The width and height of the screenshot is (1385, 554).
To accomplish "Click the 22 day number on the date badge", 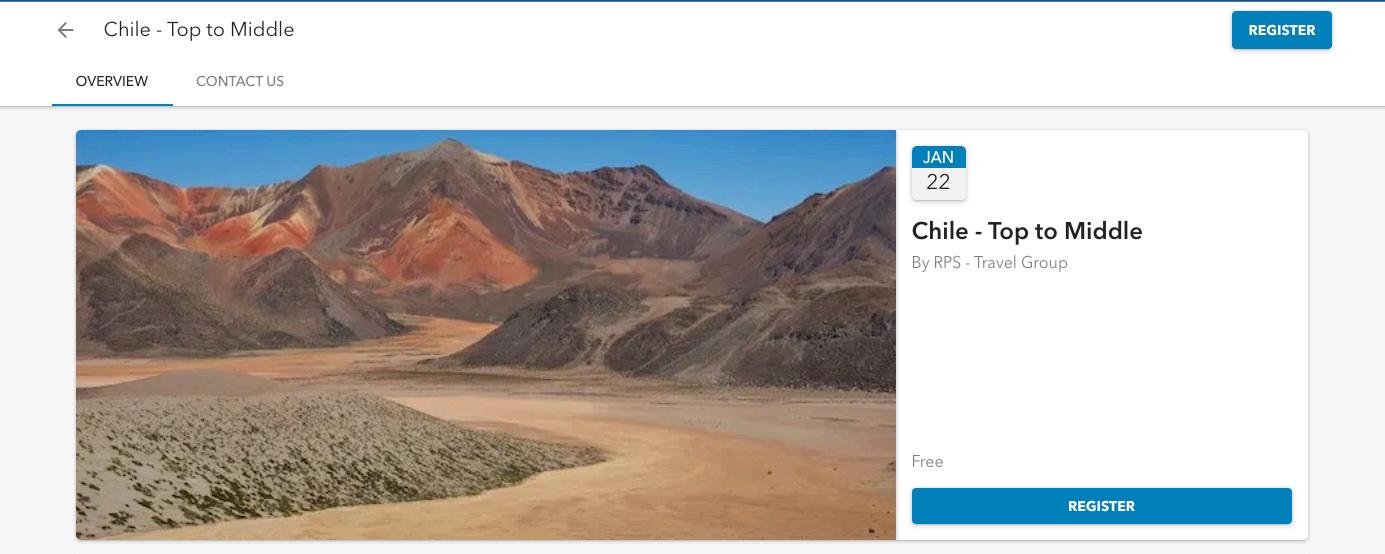I will tap(938, 182).
